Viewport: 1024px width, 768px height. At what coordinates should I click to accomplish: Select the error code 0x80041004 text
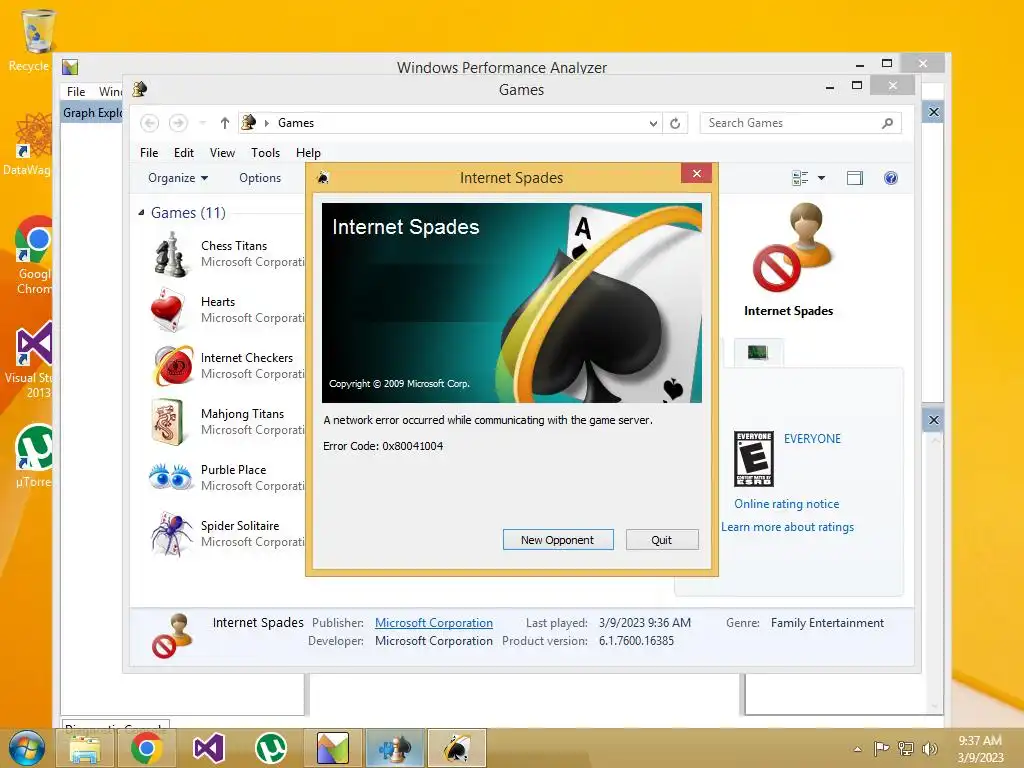[x=413, y=446]
